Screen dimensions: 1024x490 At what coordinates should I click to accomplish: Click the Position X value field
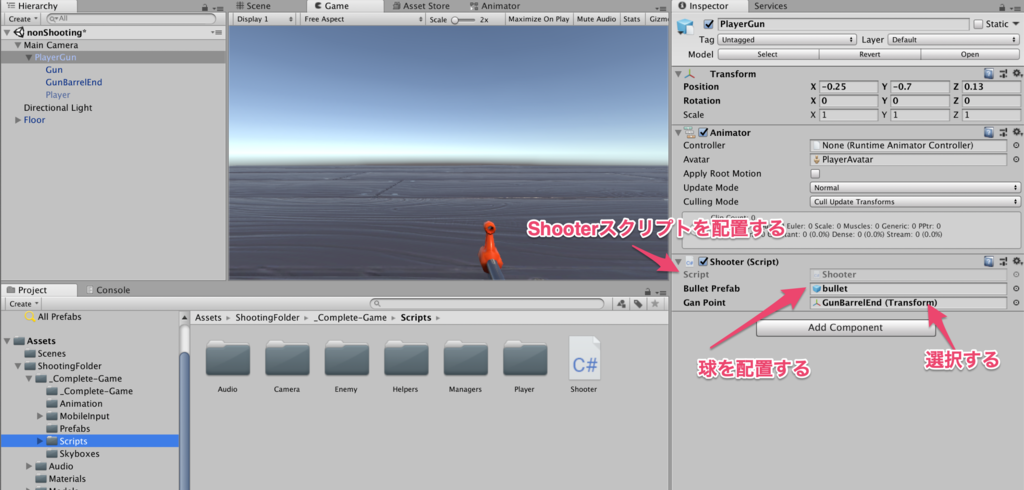(848, 87)
